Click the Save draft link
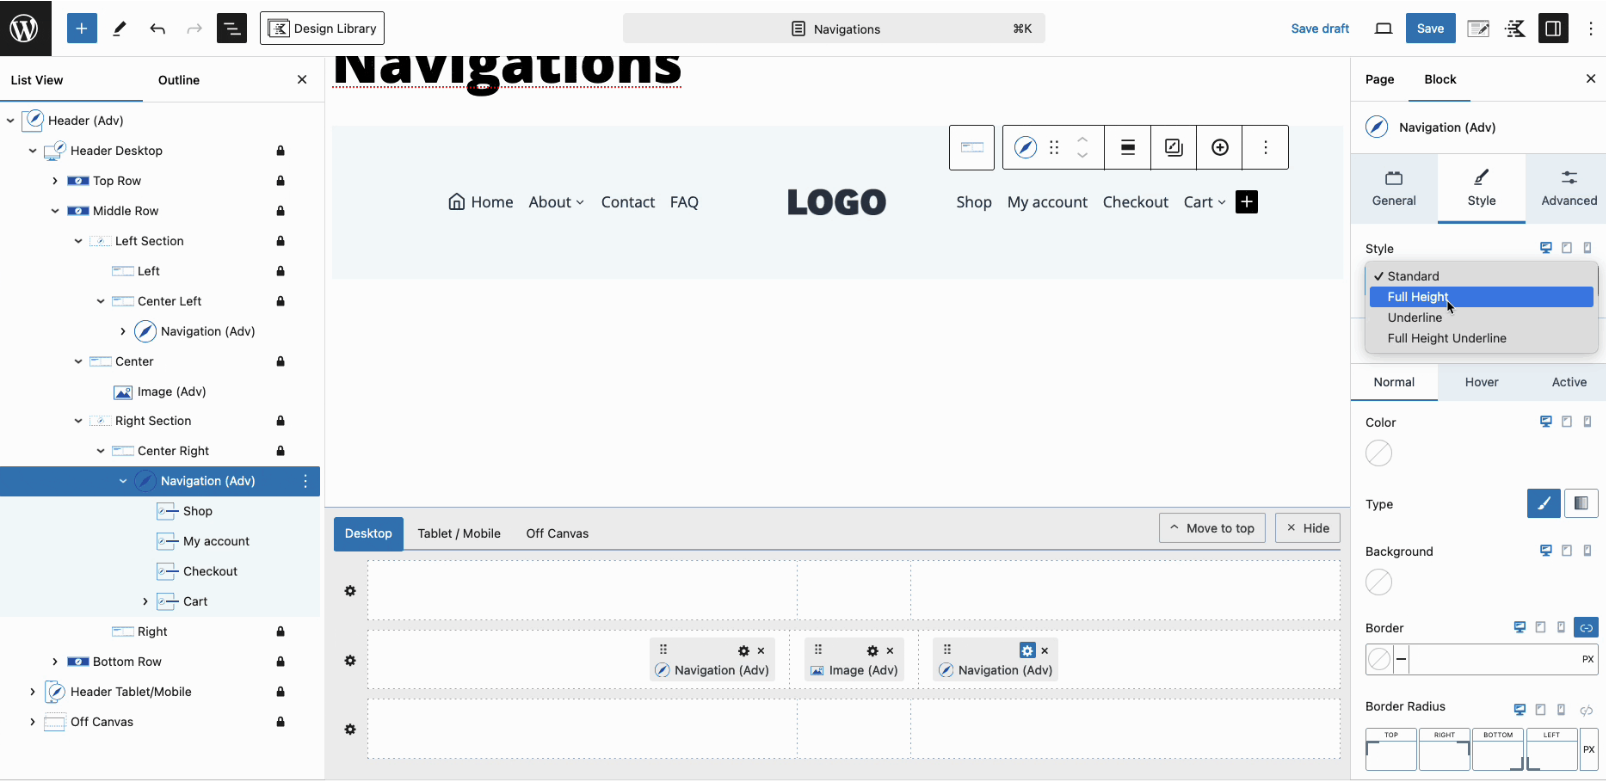 (1319, 28)
